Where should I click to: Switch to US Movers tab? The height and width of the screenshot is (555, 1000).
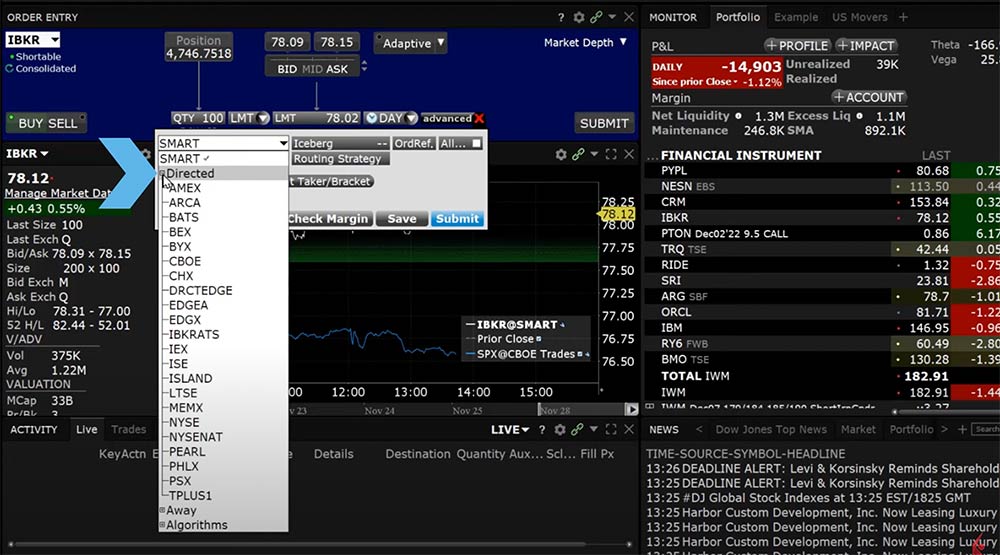coord(859,17)
